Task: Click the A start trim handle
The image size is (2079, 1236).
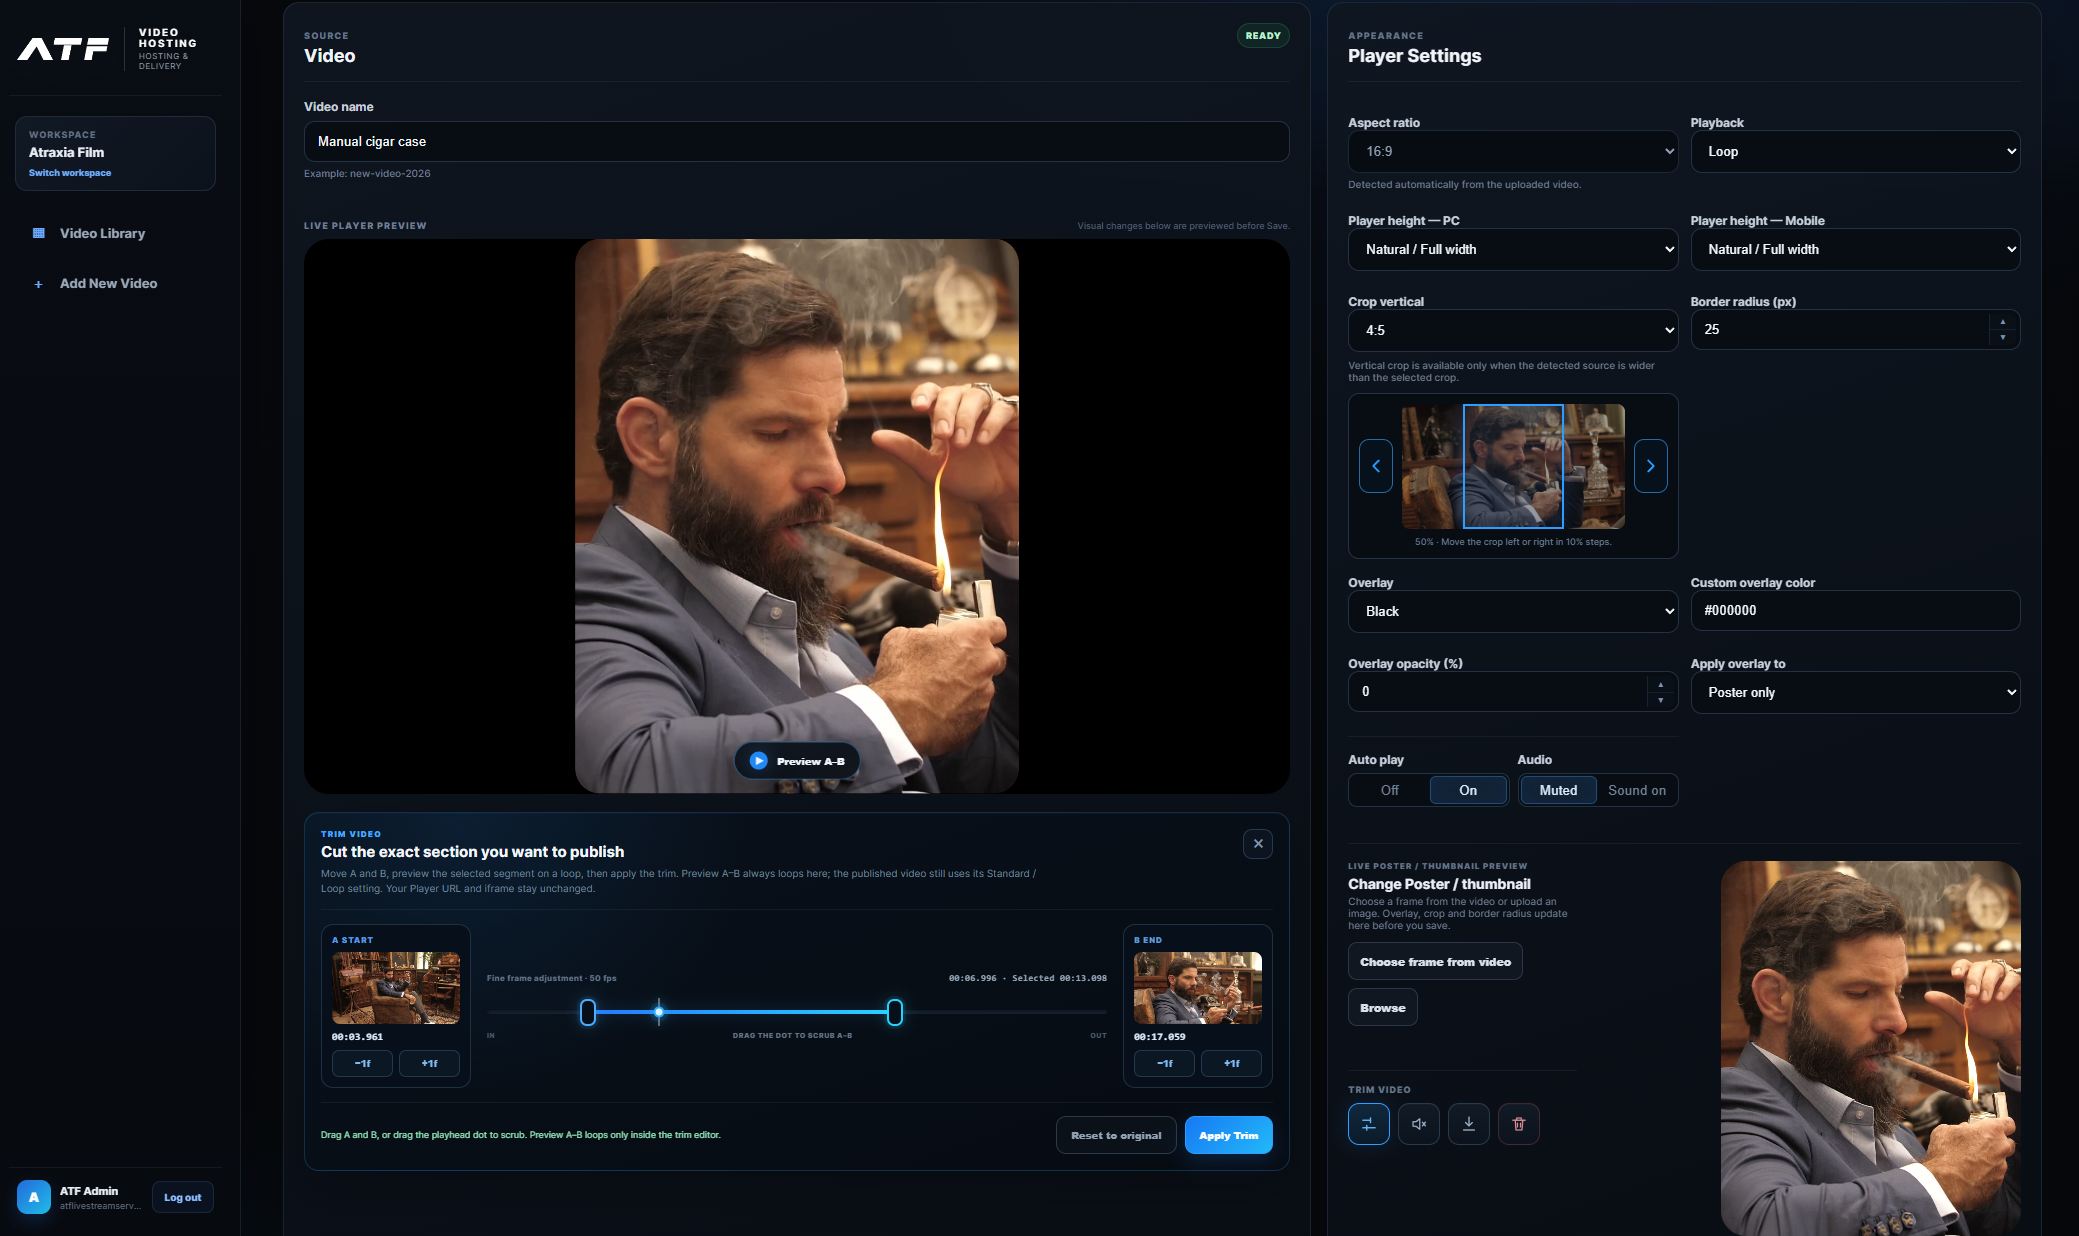Action: pos(588,1012)
